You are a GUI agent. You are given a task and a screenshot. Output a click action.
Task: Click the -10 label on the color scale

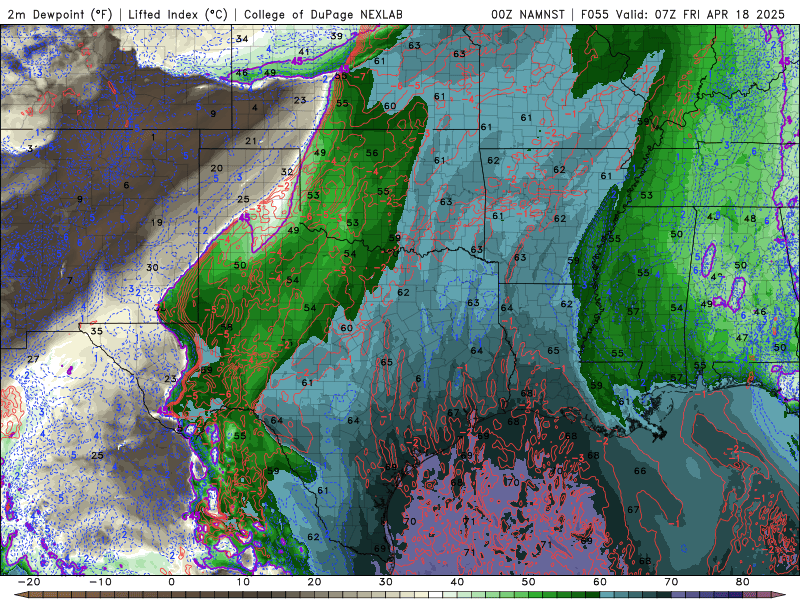[100, 582]
